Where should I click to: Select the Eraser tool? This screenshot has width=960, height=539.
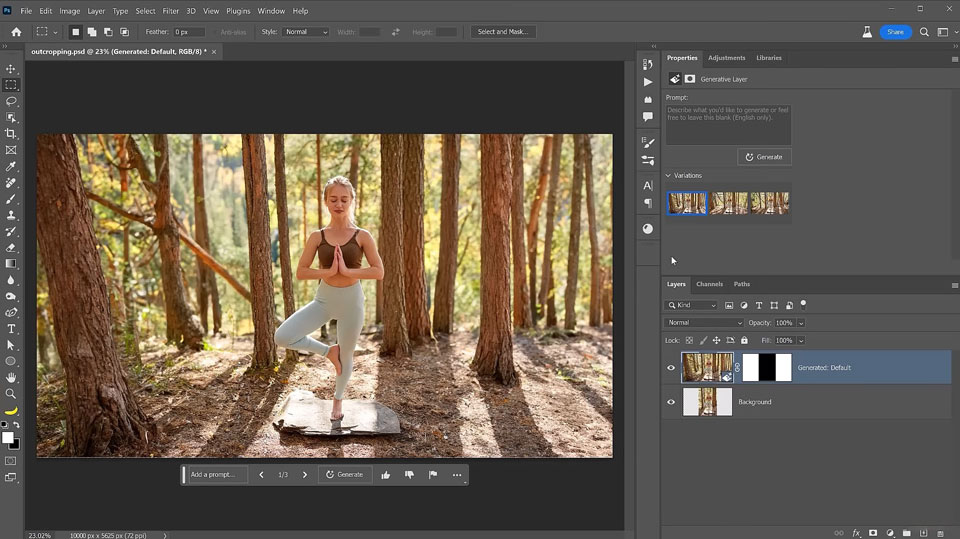pyautogui.click(x=10, y=247)
